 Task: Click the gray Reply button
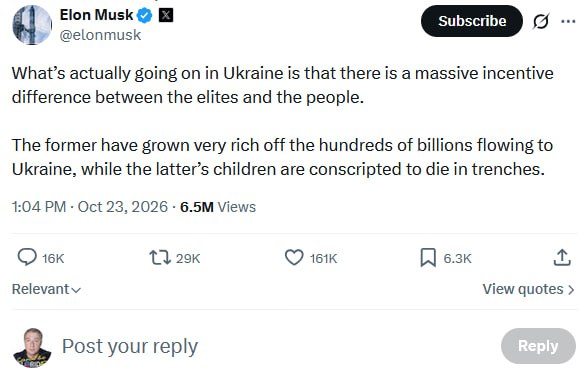coord(538,346)
